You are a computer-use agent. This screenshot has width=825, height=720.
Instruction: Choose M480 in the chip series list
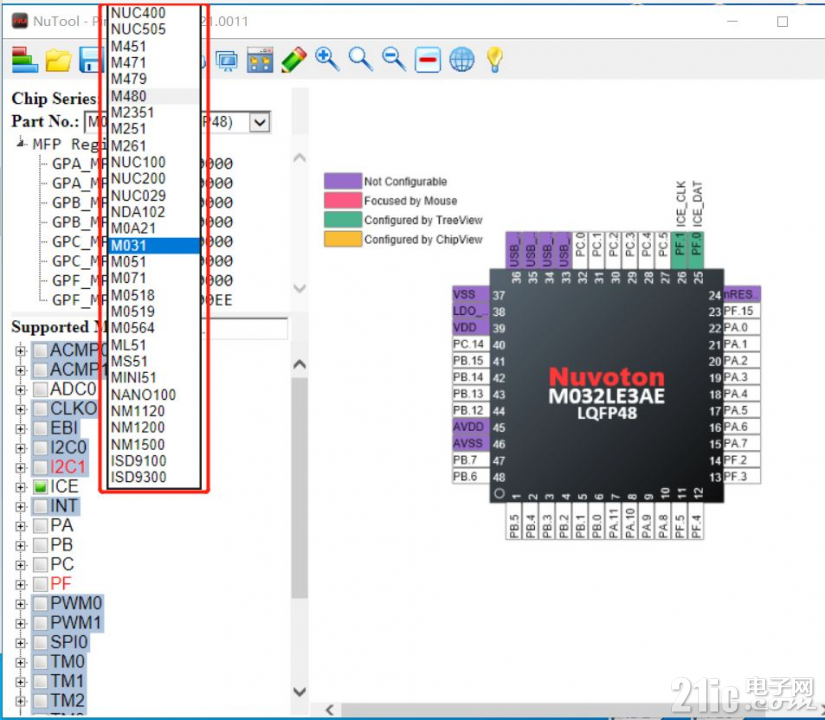154,96
